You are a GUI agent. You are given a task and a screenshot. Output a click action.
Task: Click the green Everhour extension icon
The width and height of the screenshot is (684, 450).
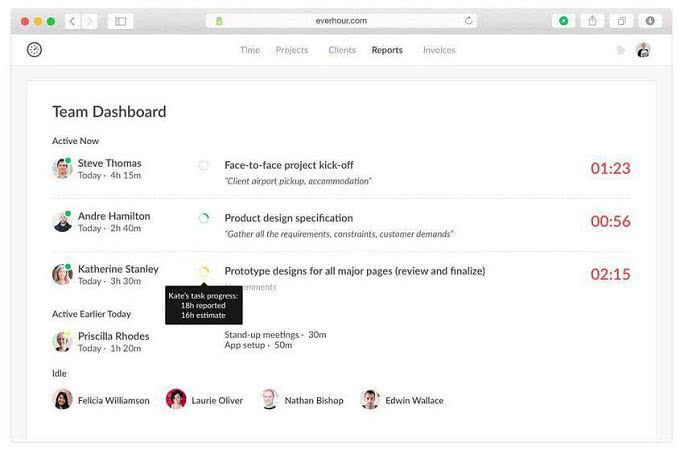tap(564, 20)
